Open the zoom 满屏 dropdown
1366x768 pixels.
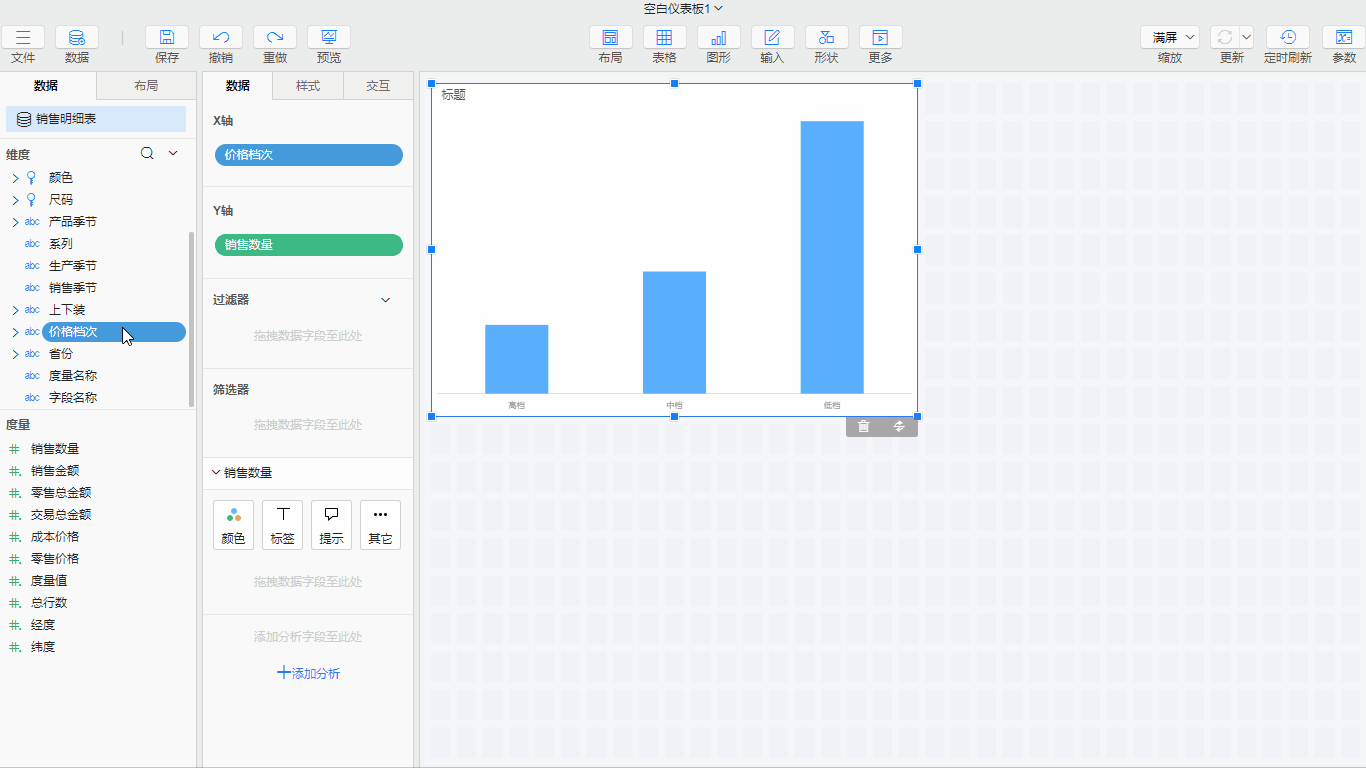tap(1169, 37)
